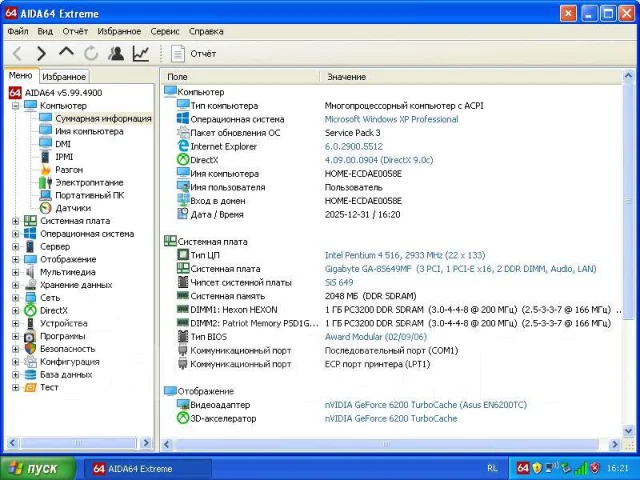Open the Gigabyte GA-8S649MF motherboard link
The width and height of the screenshot is (640, 480).
[460, 269]
